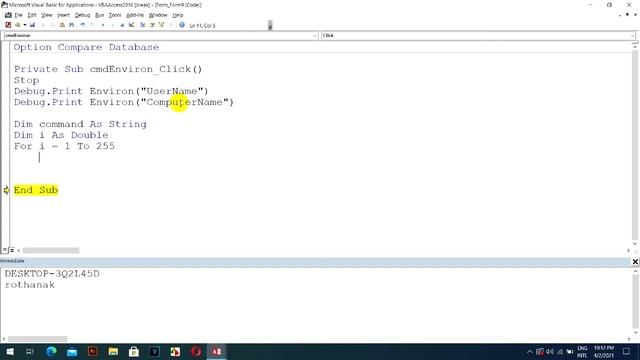Viewport: 640px width, 360px height.
Task: Expand the Click procedure dropdown
Action: pyautogui.click(x=632, y=36)
